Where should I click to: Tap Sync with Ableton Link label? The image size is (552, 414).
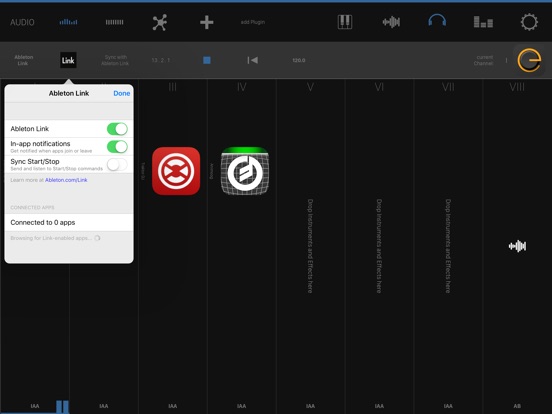pos(115,60)
